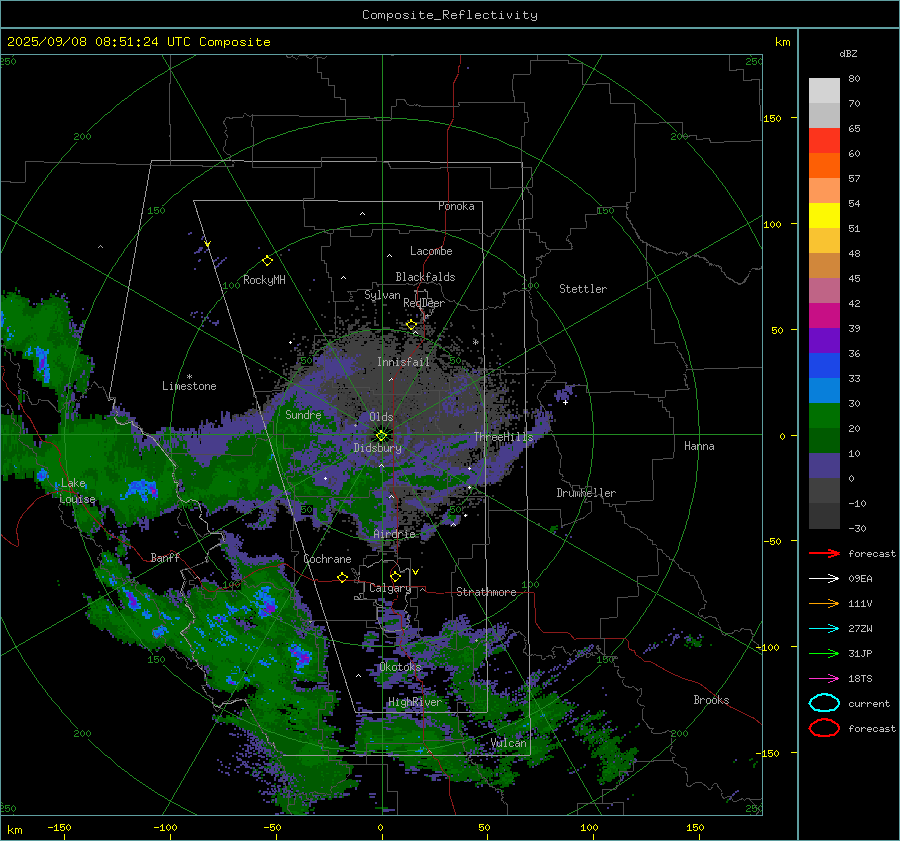Click the orange 111V arrow in the legend
Image resolution: width=900 pixels, height=841 pixels.
[x=824, y=603]
